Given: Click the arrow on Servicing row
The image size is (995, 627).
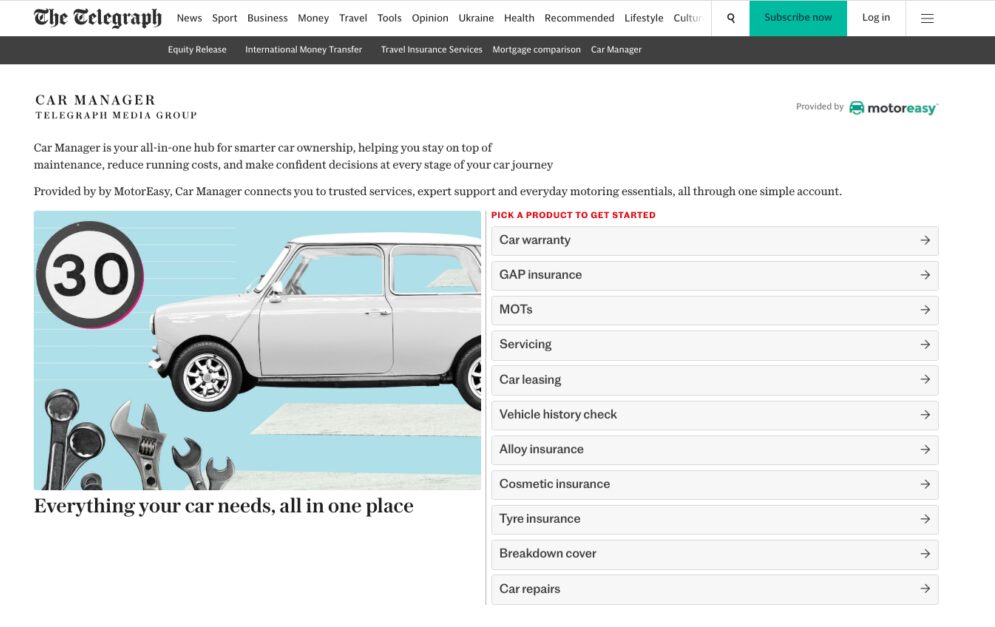Looking at the screenshot, I should coord(925,345).
